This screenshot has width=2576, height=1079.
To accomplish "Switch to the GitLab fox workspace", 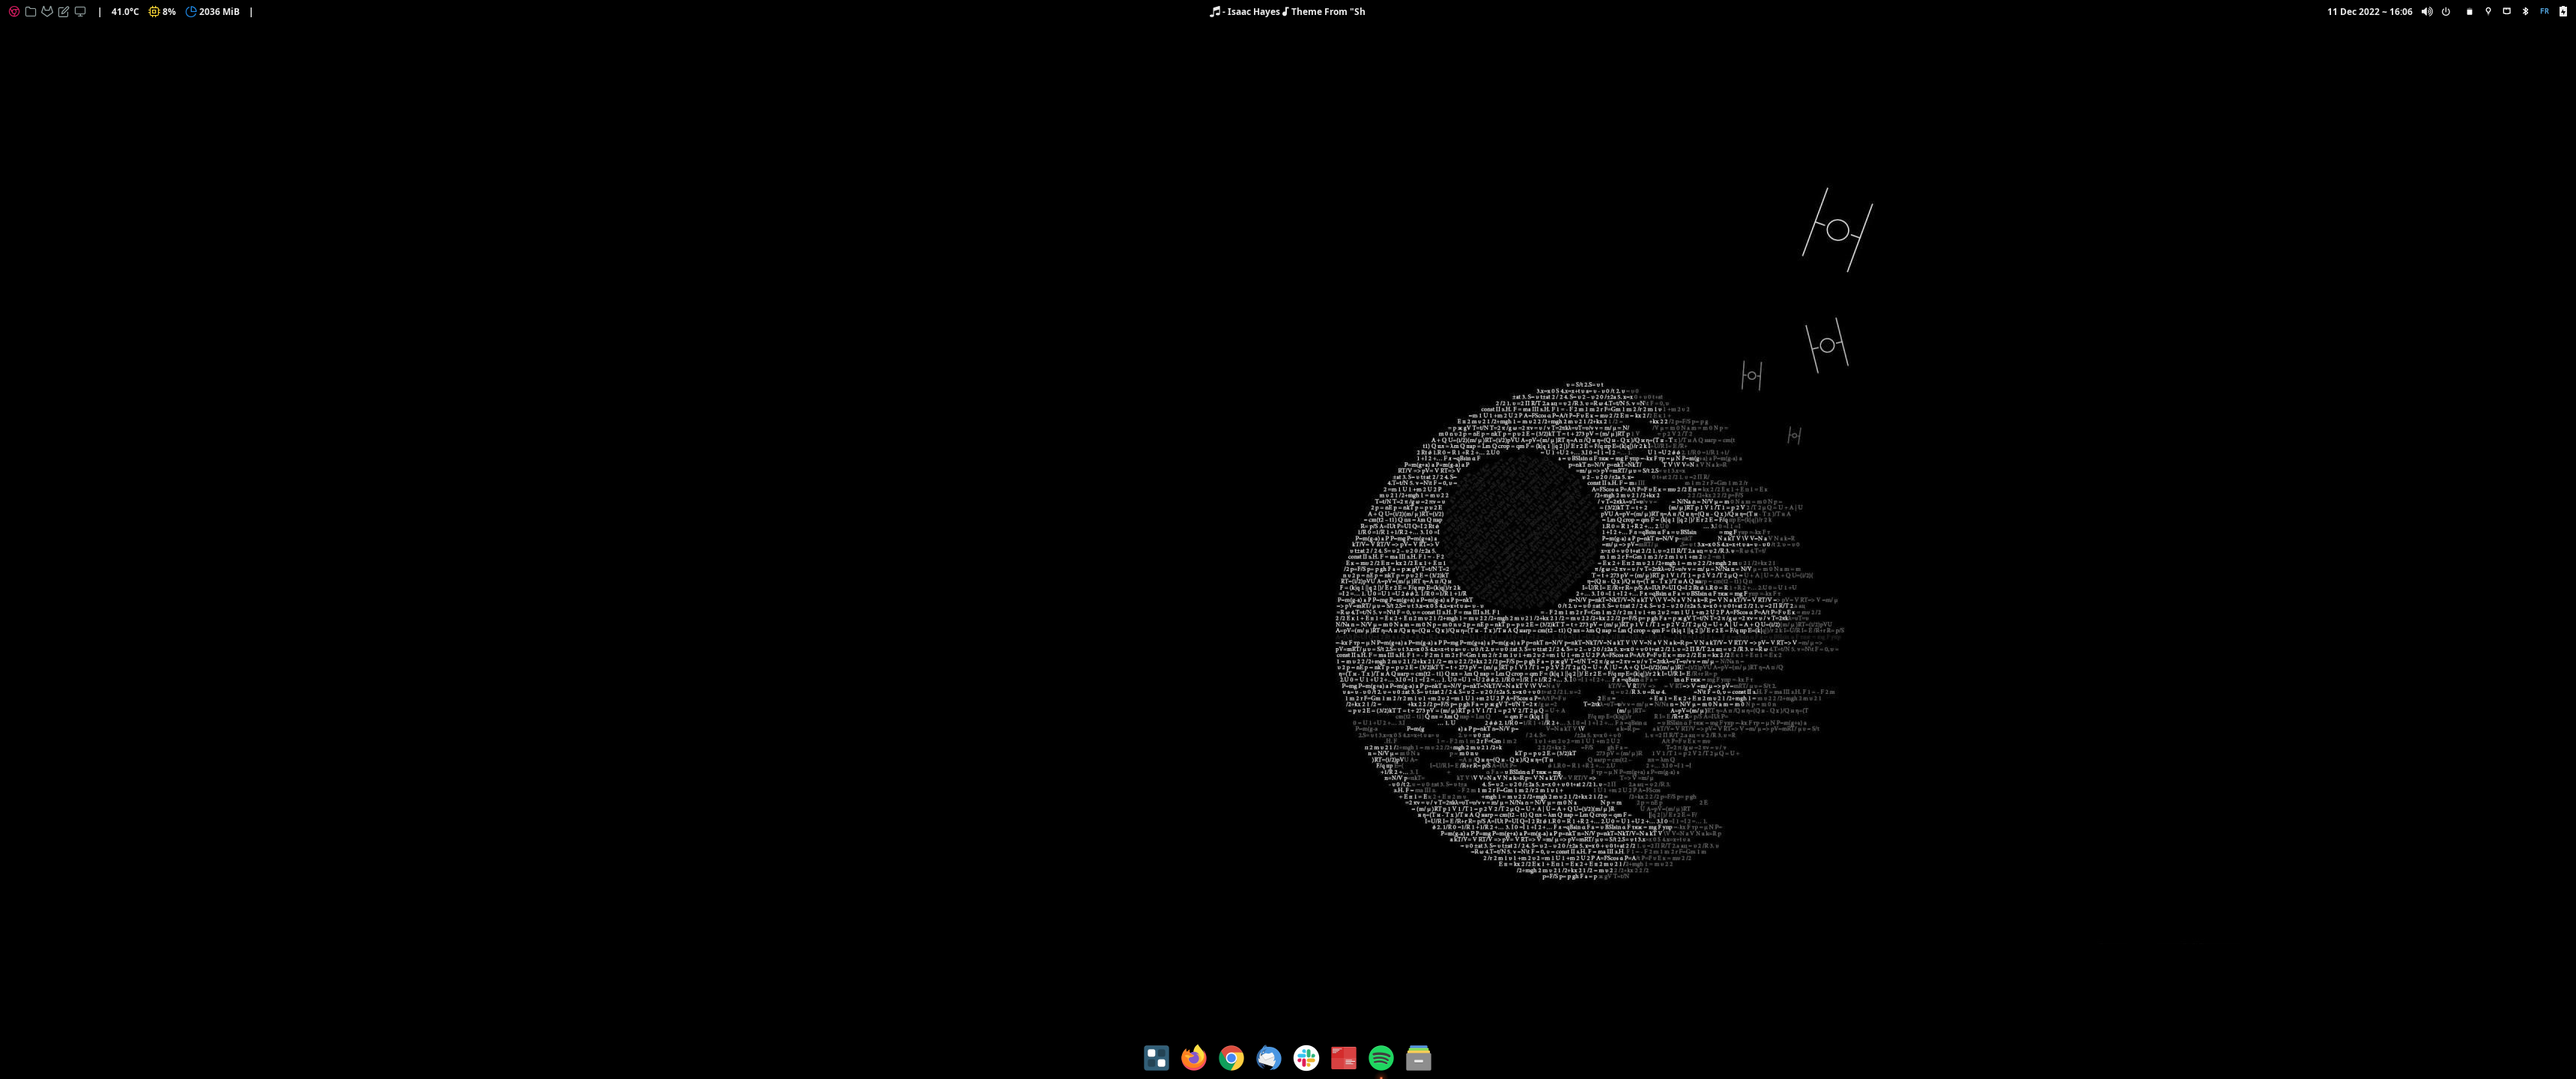I will pyautogui.click(x=47, y=12).
